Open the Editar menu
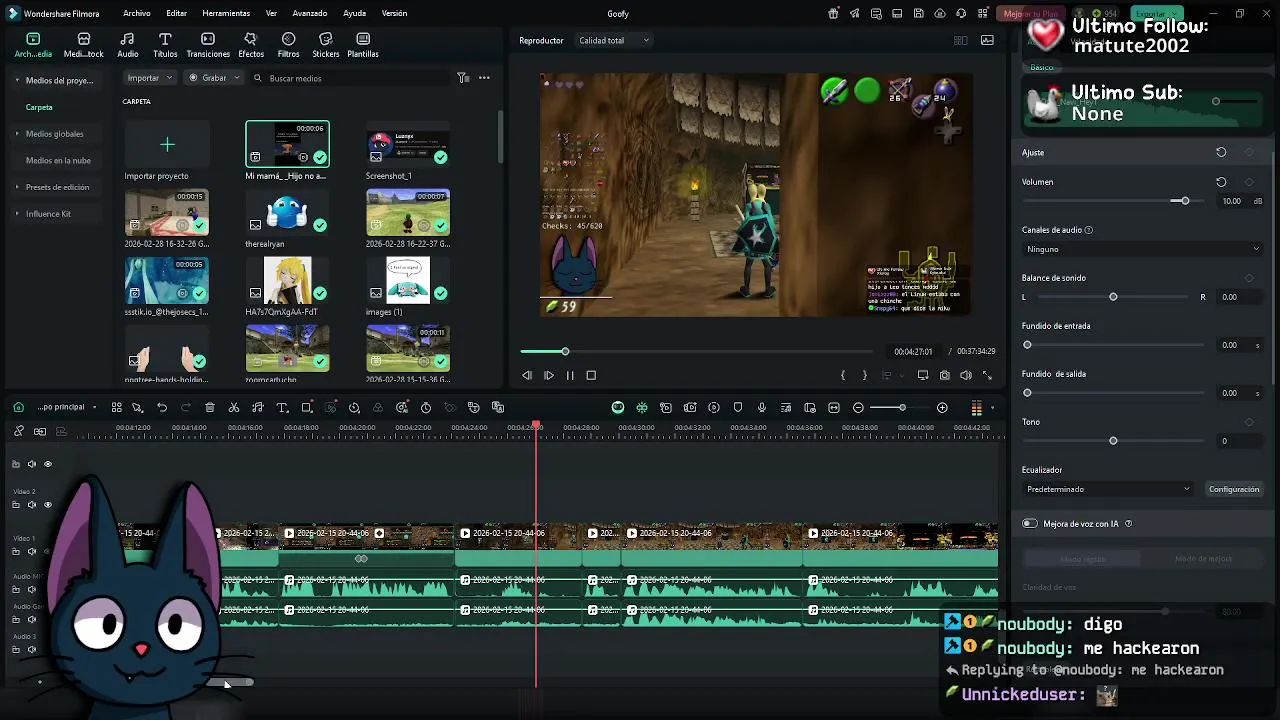The image size is (1280, 720). click(177, 13)
